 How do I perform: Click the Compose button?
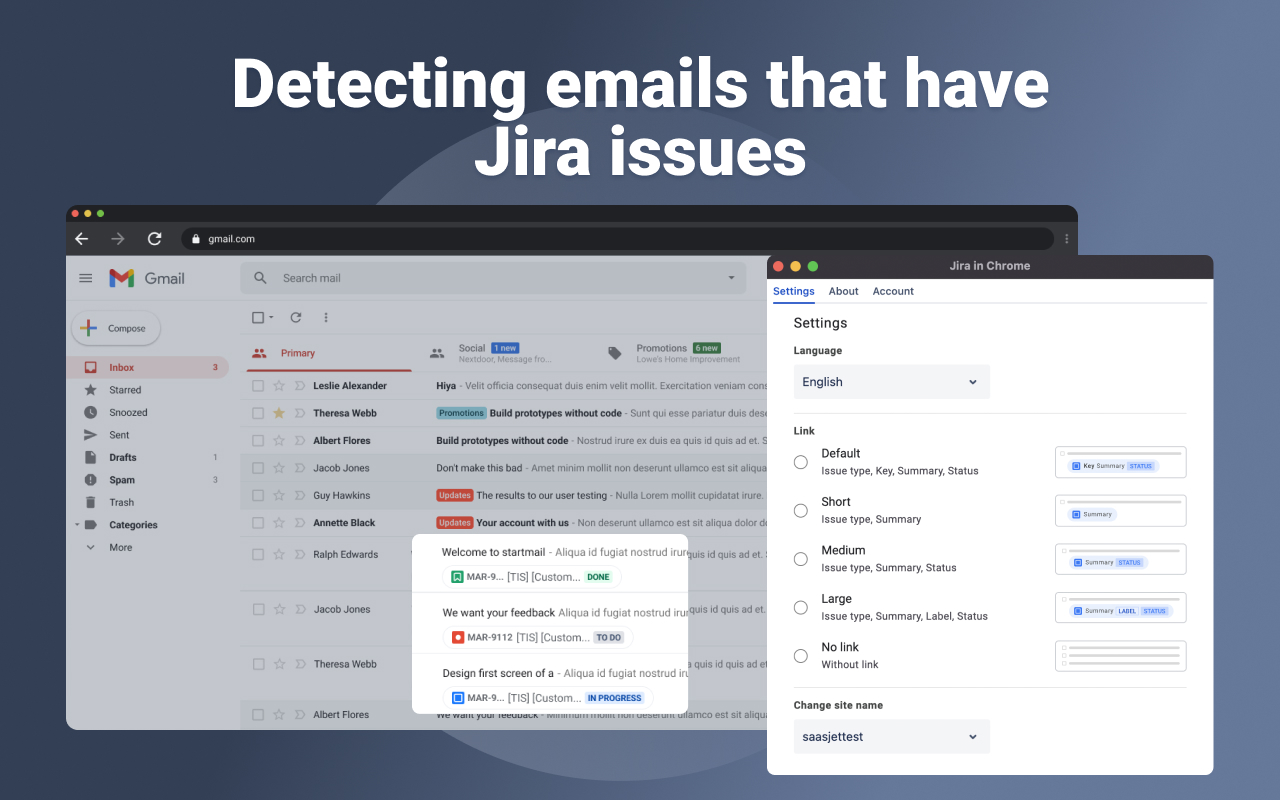pyautogui.click(x=115, y=327)
